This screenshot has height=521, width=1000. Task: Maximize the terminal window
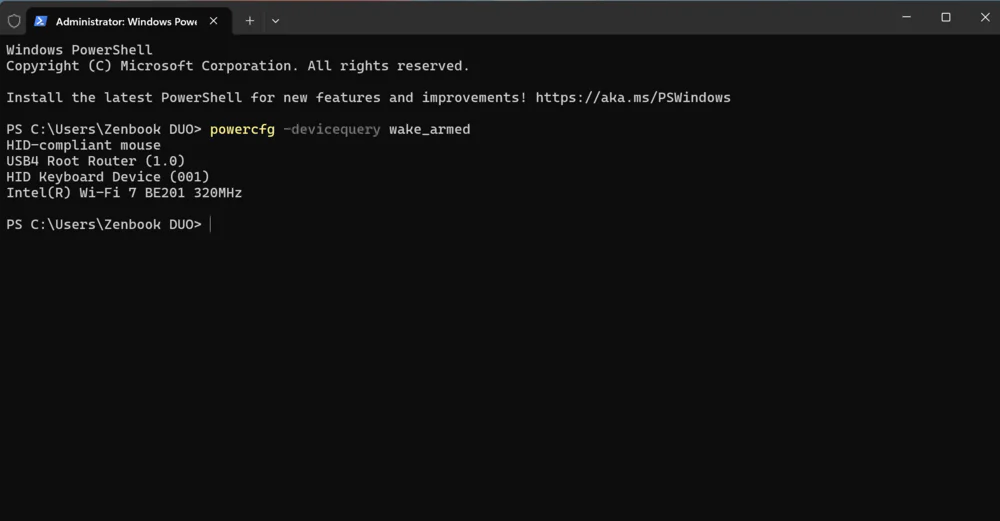946,17
